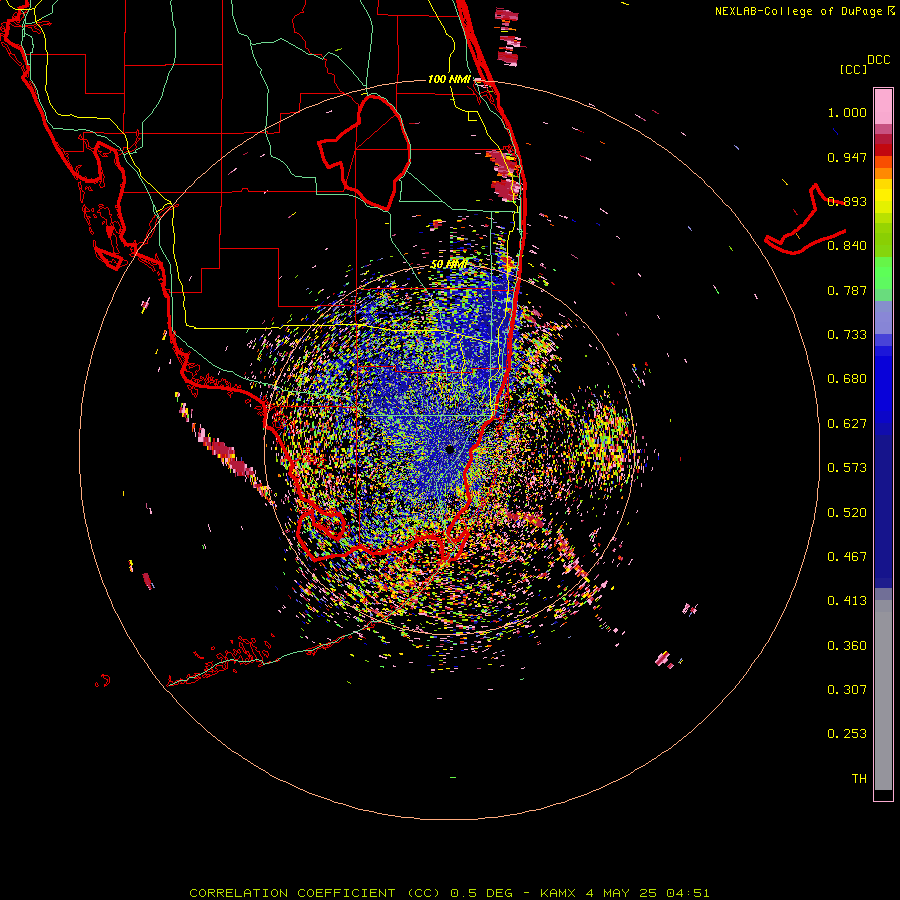Select the 0.253 color scale value
Image resolution: width=900 pixels, height=900 pixels.
click(847, 734)
